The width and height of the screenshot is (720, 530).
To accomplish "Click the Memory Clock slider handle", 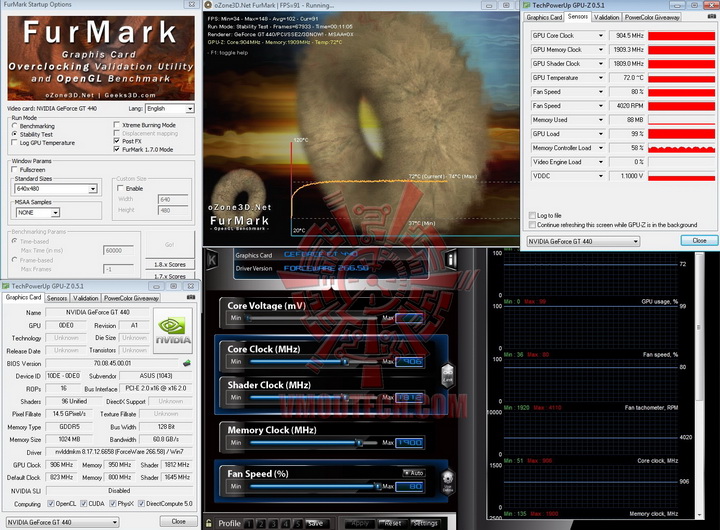I will click(360, 443).
